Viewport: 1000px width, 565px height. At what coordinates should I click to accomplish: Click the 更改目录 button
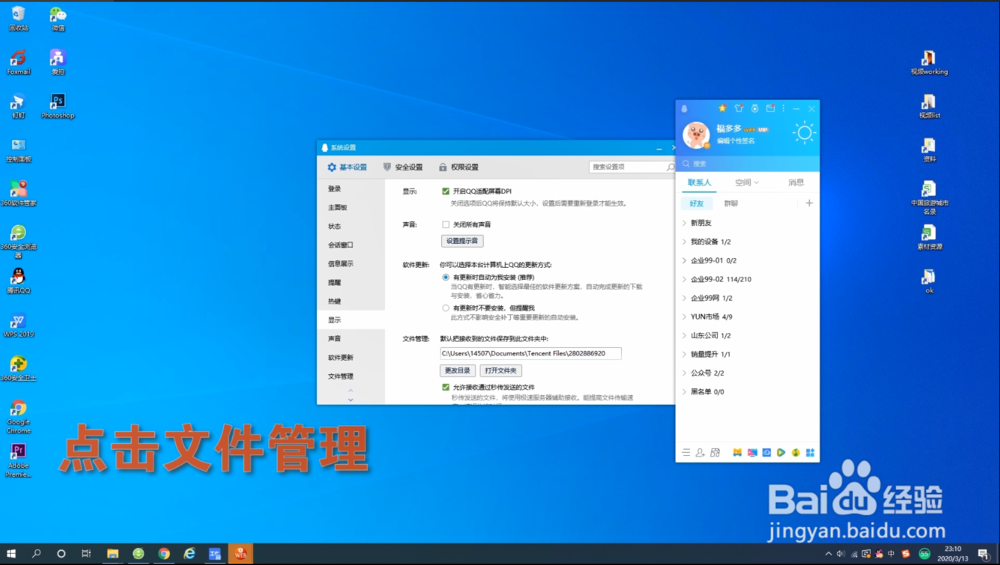tap(457, 371)
